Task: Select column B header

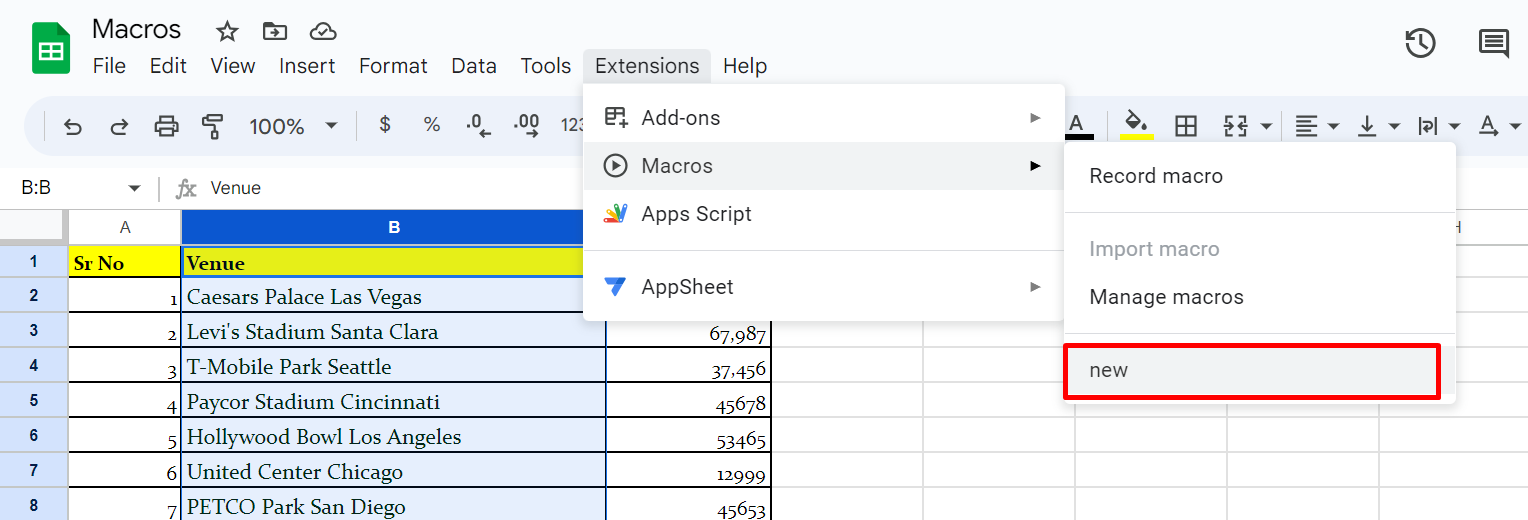Action: (x=394, y=227)
